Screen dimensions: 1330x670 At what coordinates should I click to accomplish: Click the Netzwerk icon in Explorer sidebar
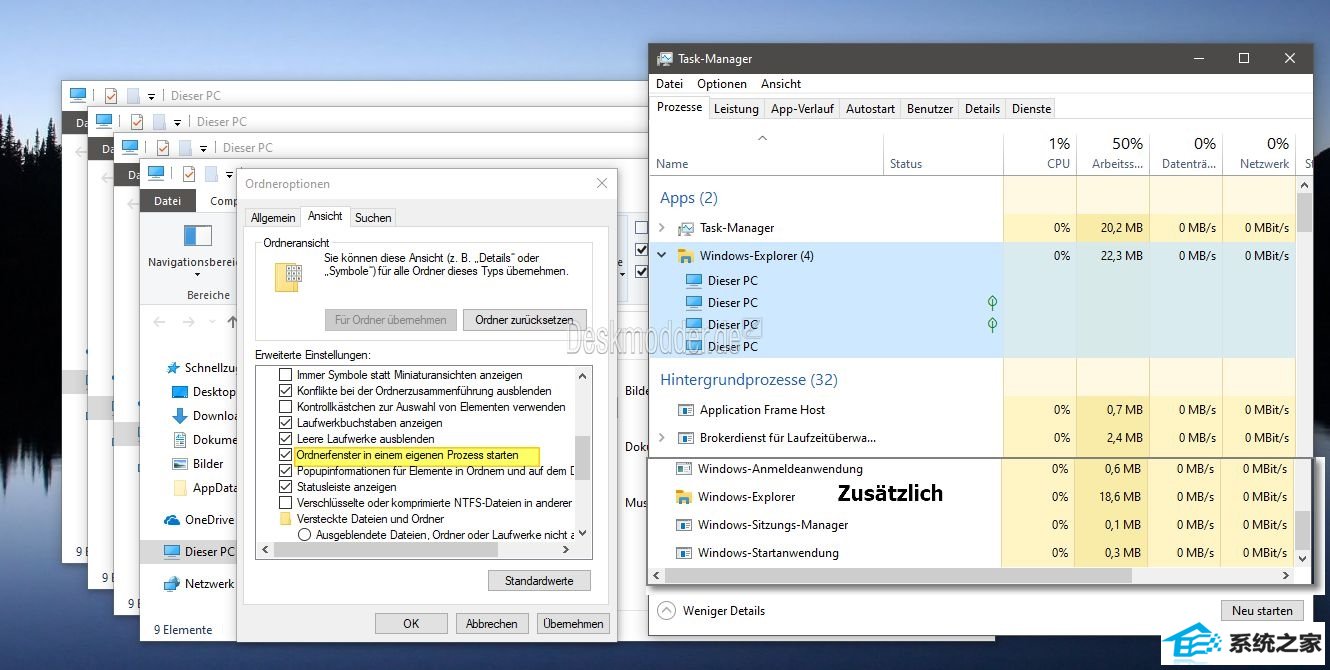172,584
